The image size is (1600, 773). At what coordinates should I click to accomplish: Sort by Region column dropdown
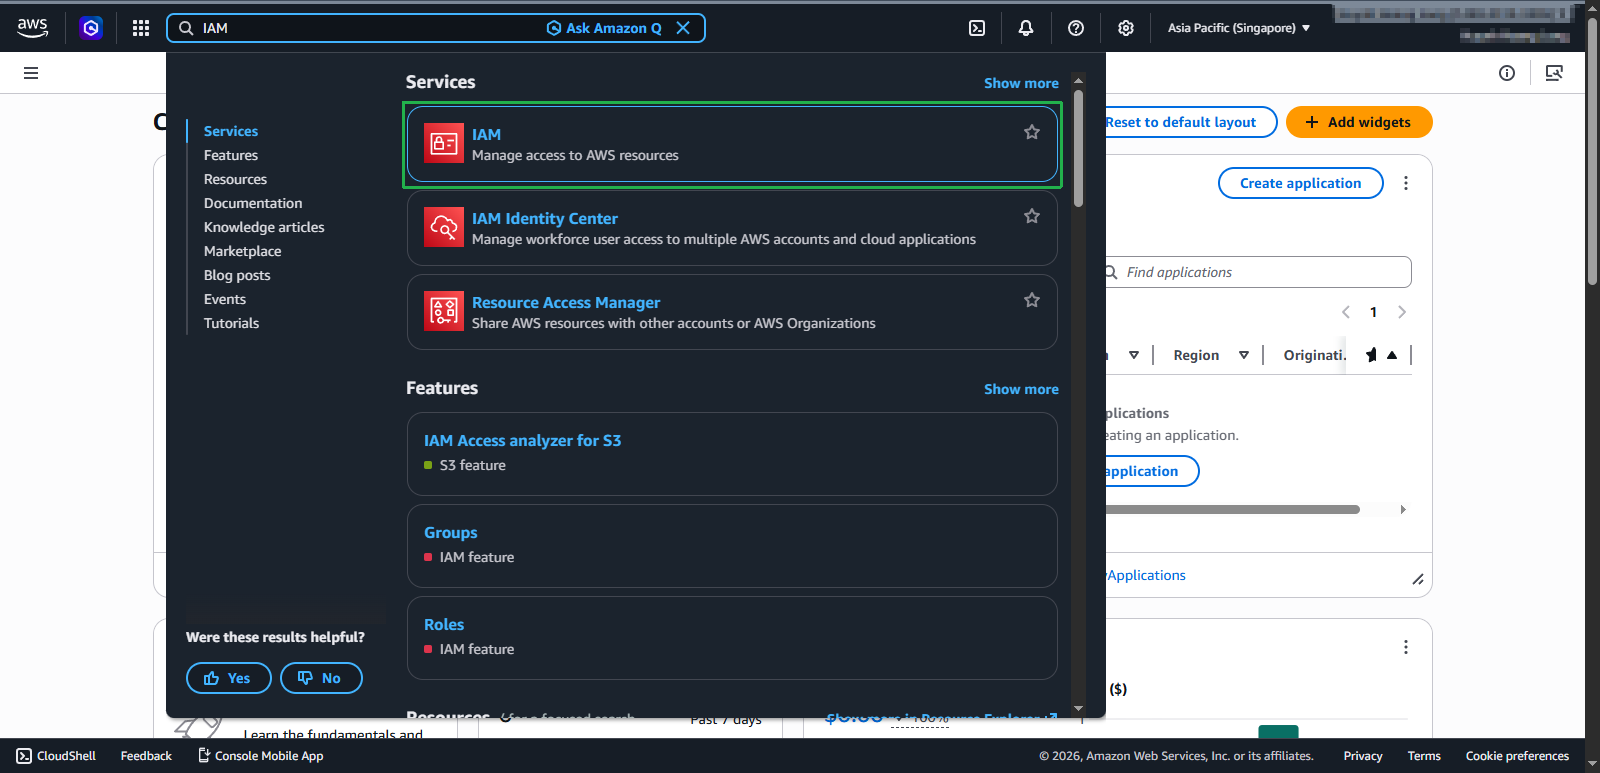point(1244,355)
